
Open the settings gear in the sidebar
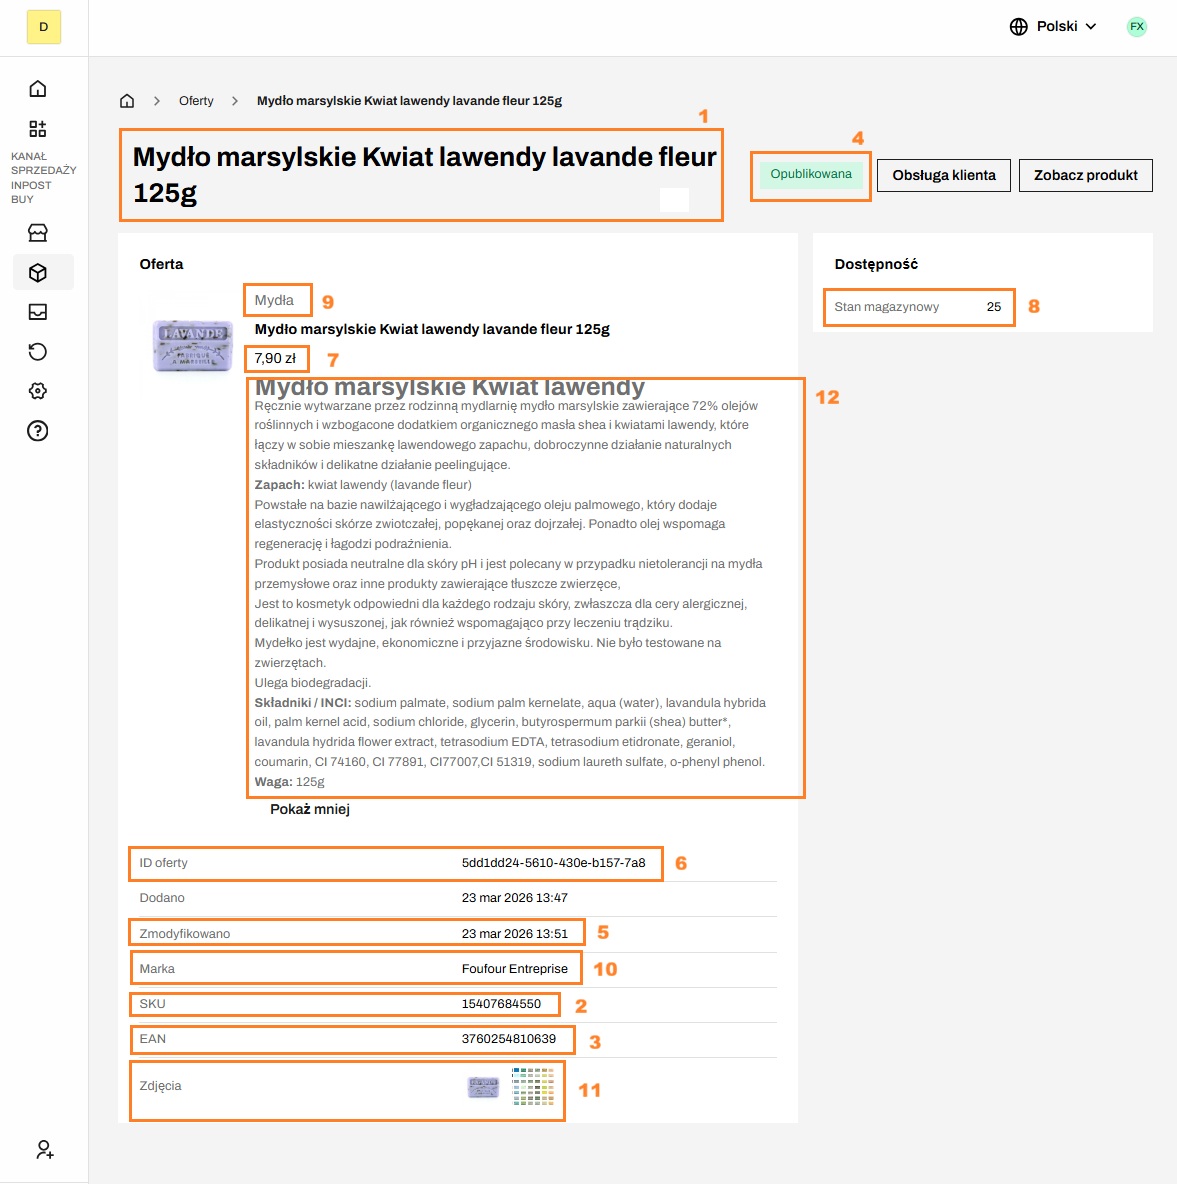(38, 391)
